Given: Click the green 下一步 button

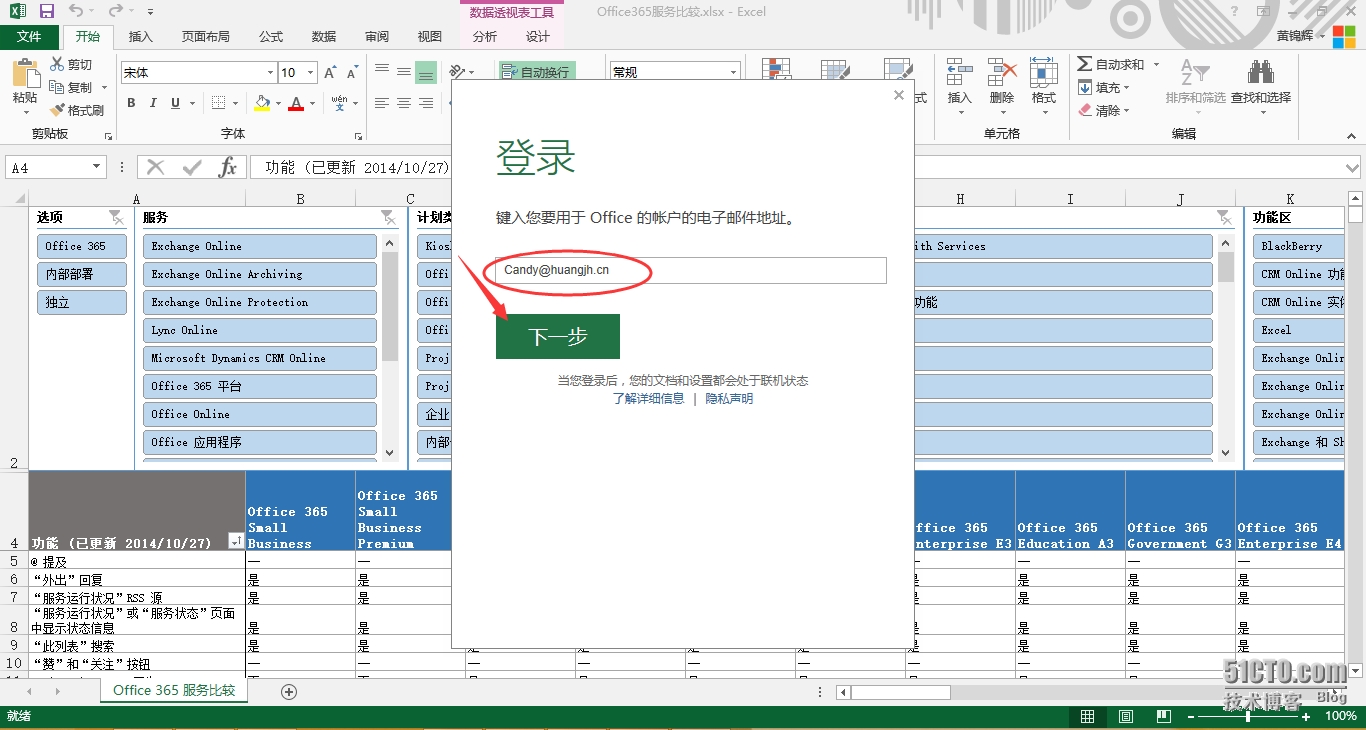Looking at the screenshot, I should pos(557,337).
